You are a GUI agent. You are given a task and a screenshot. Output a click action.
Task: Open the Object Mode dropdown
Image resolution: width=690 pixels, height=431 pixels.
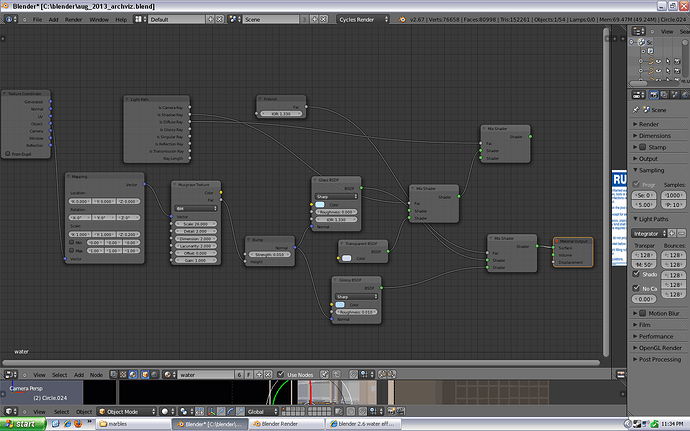point(127,411)
